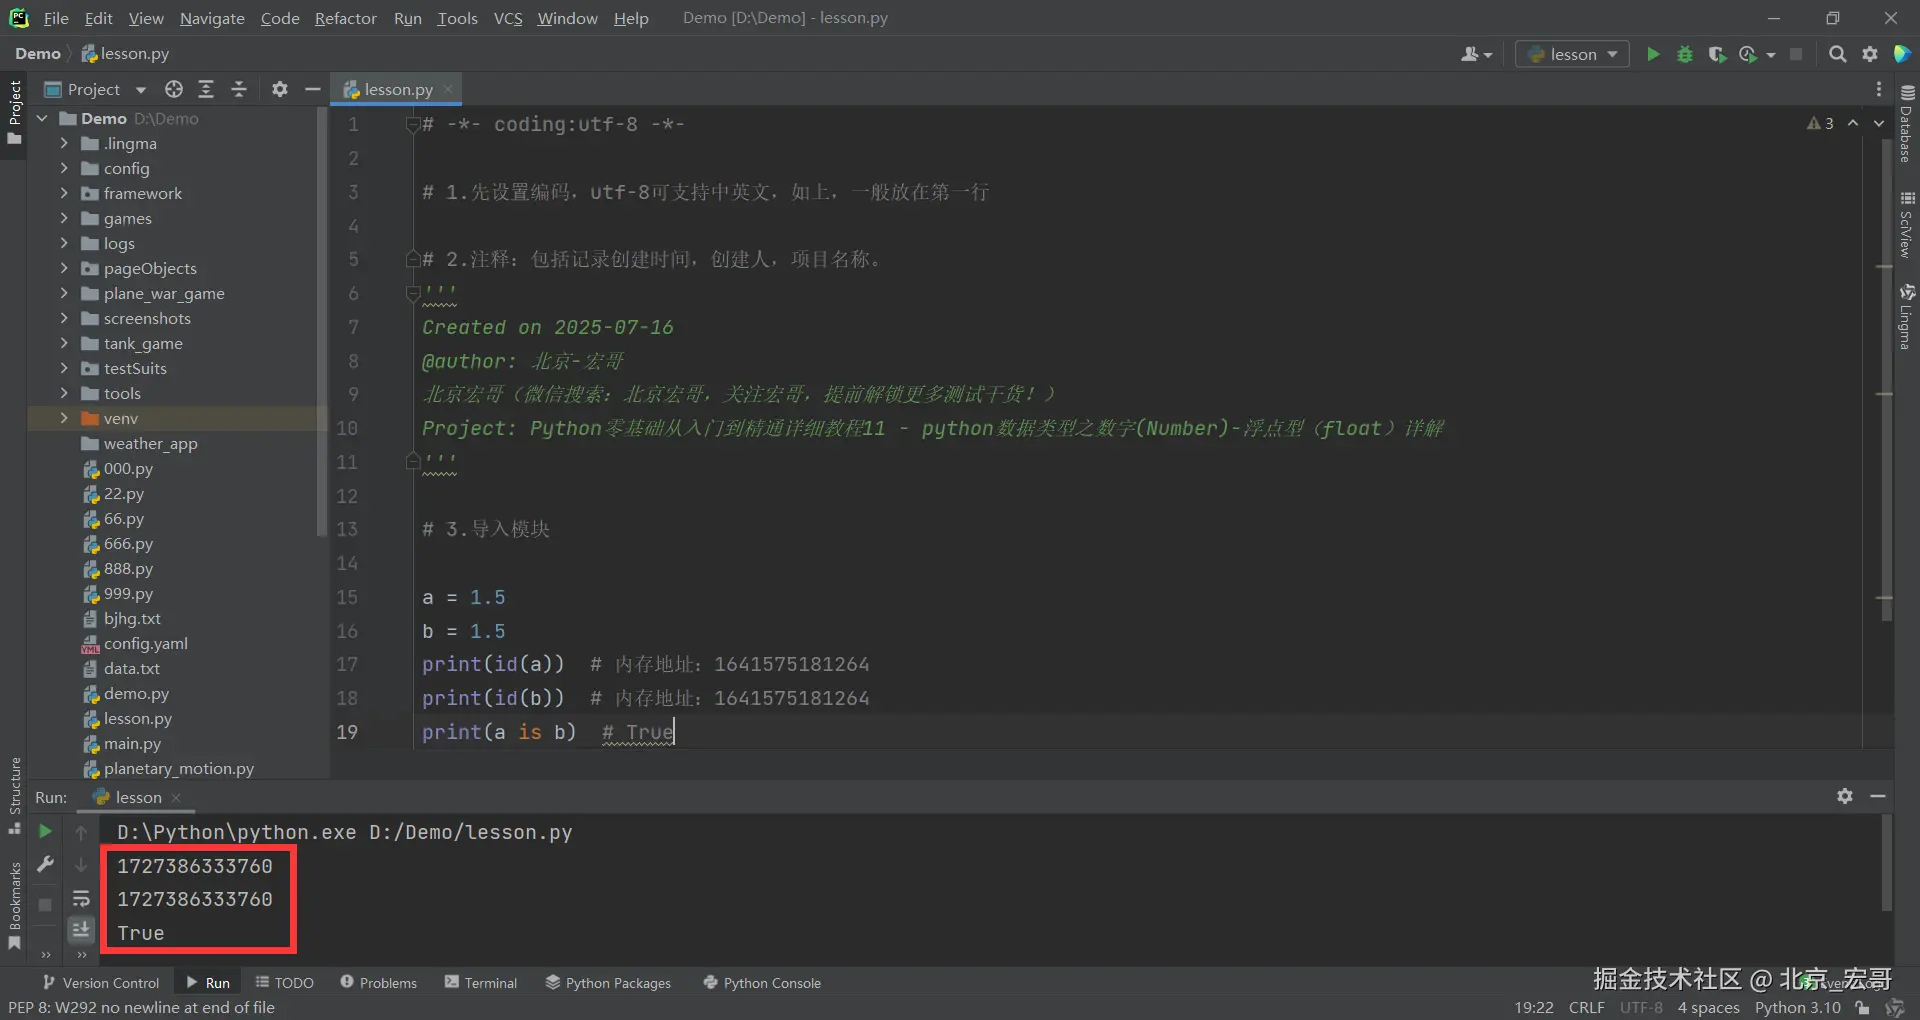Expand all in Project panel
Image resolution: width=1920 pixels, height=1020 pixels.
[x=206, y=89]
